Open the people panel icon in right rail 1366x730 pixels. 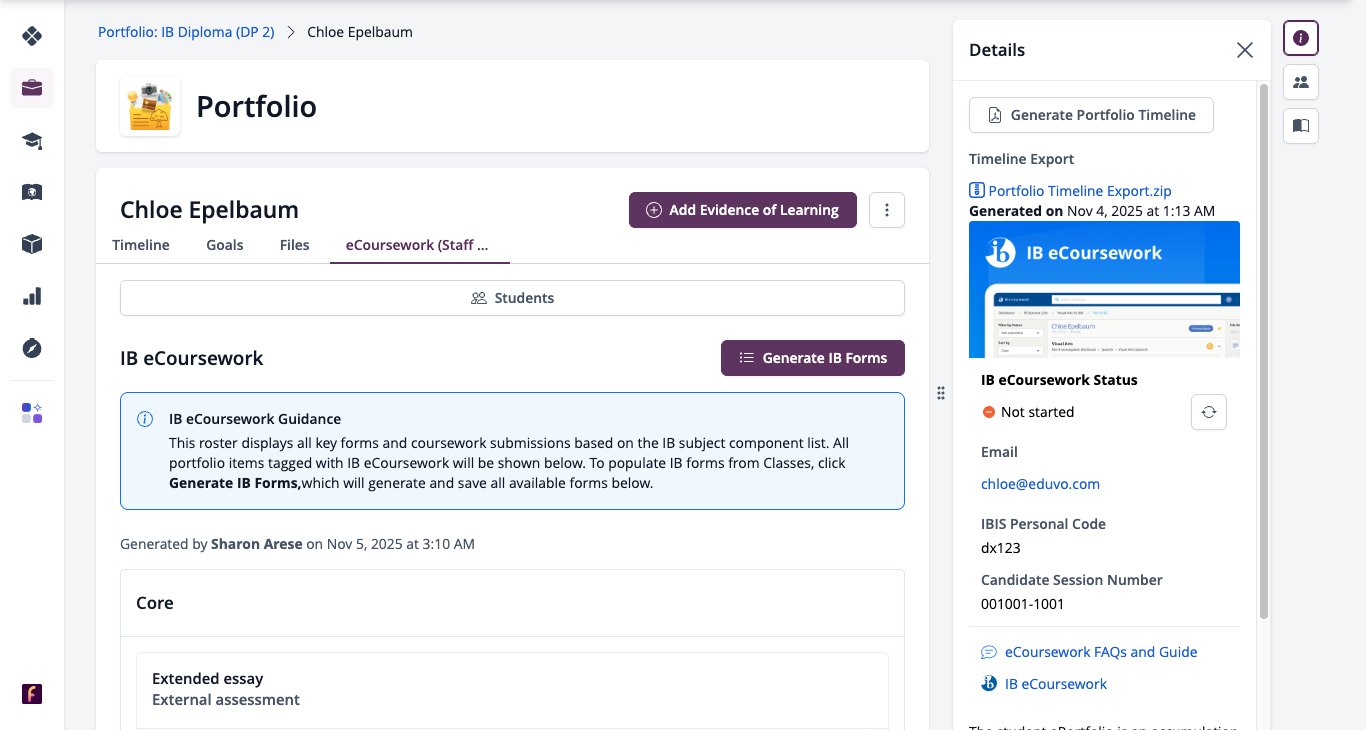(1301, 82)
